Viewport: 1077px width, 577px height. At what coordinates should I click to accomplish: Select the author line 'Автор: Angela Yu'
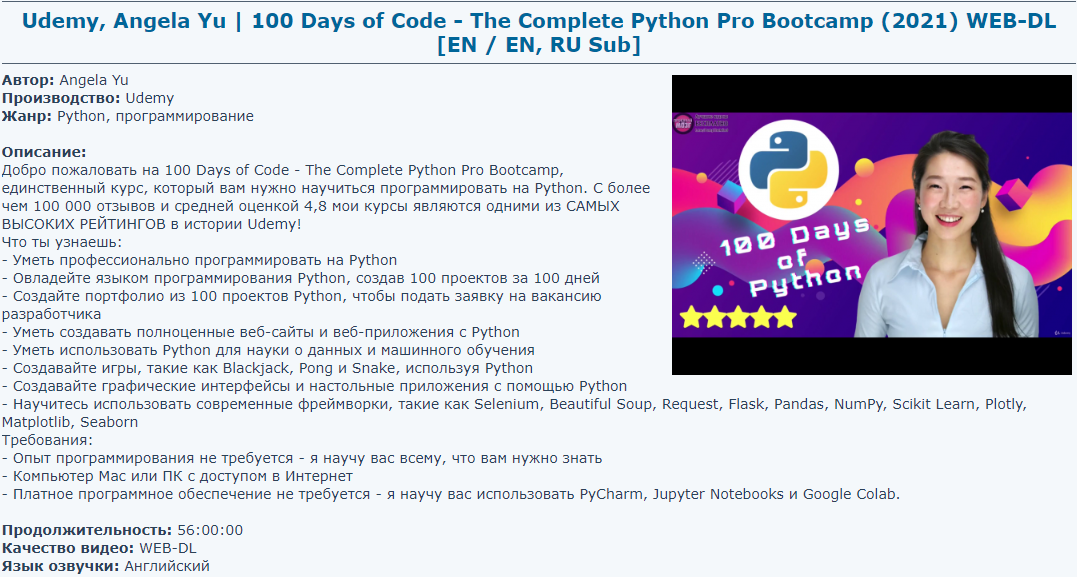(x=65, y=80)
